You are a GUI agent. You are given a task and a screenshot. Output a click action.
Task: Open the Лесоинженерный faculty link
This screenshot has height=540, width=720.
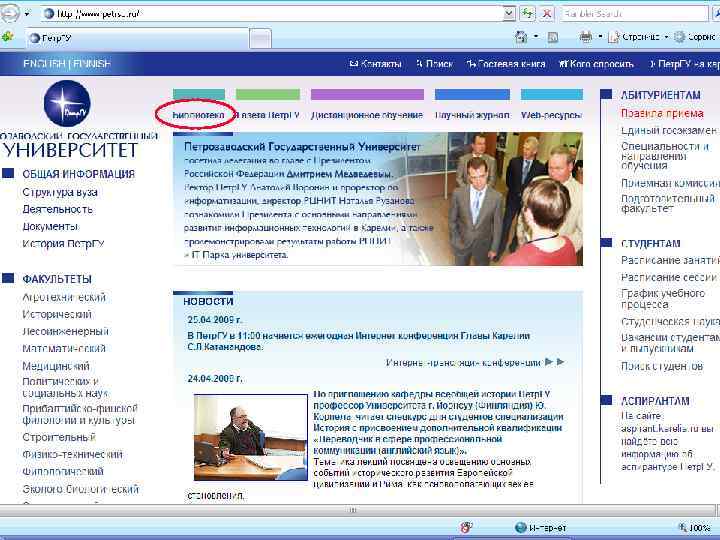pyautogui.click(x=65, y=331)
